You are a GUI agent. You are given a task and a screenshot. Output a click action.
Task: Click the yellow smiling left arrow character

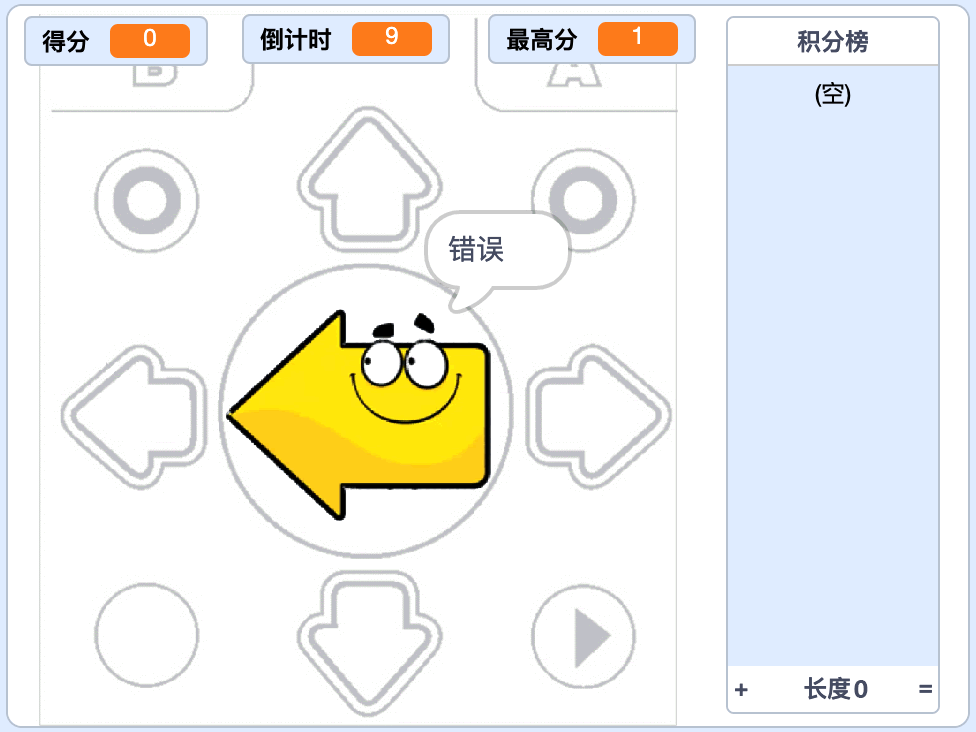359,415
